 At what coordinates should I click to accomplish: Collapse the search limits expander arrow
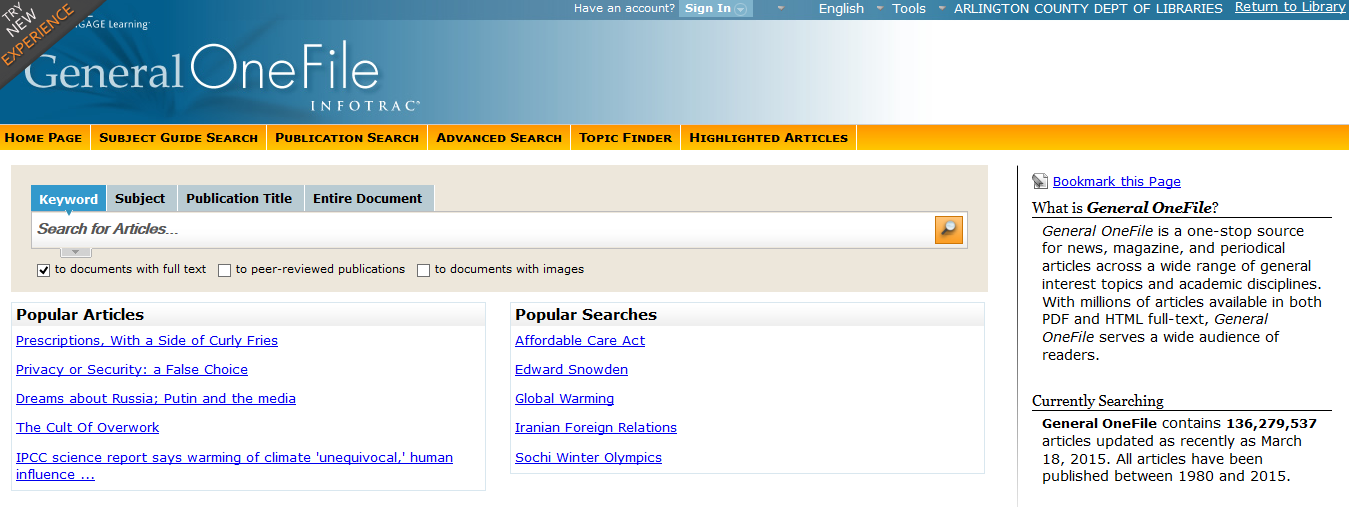tap(75, 251)
